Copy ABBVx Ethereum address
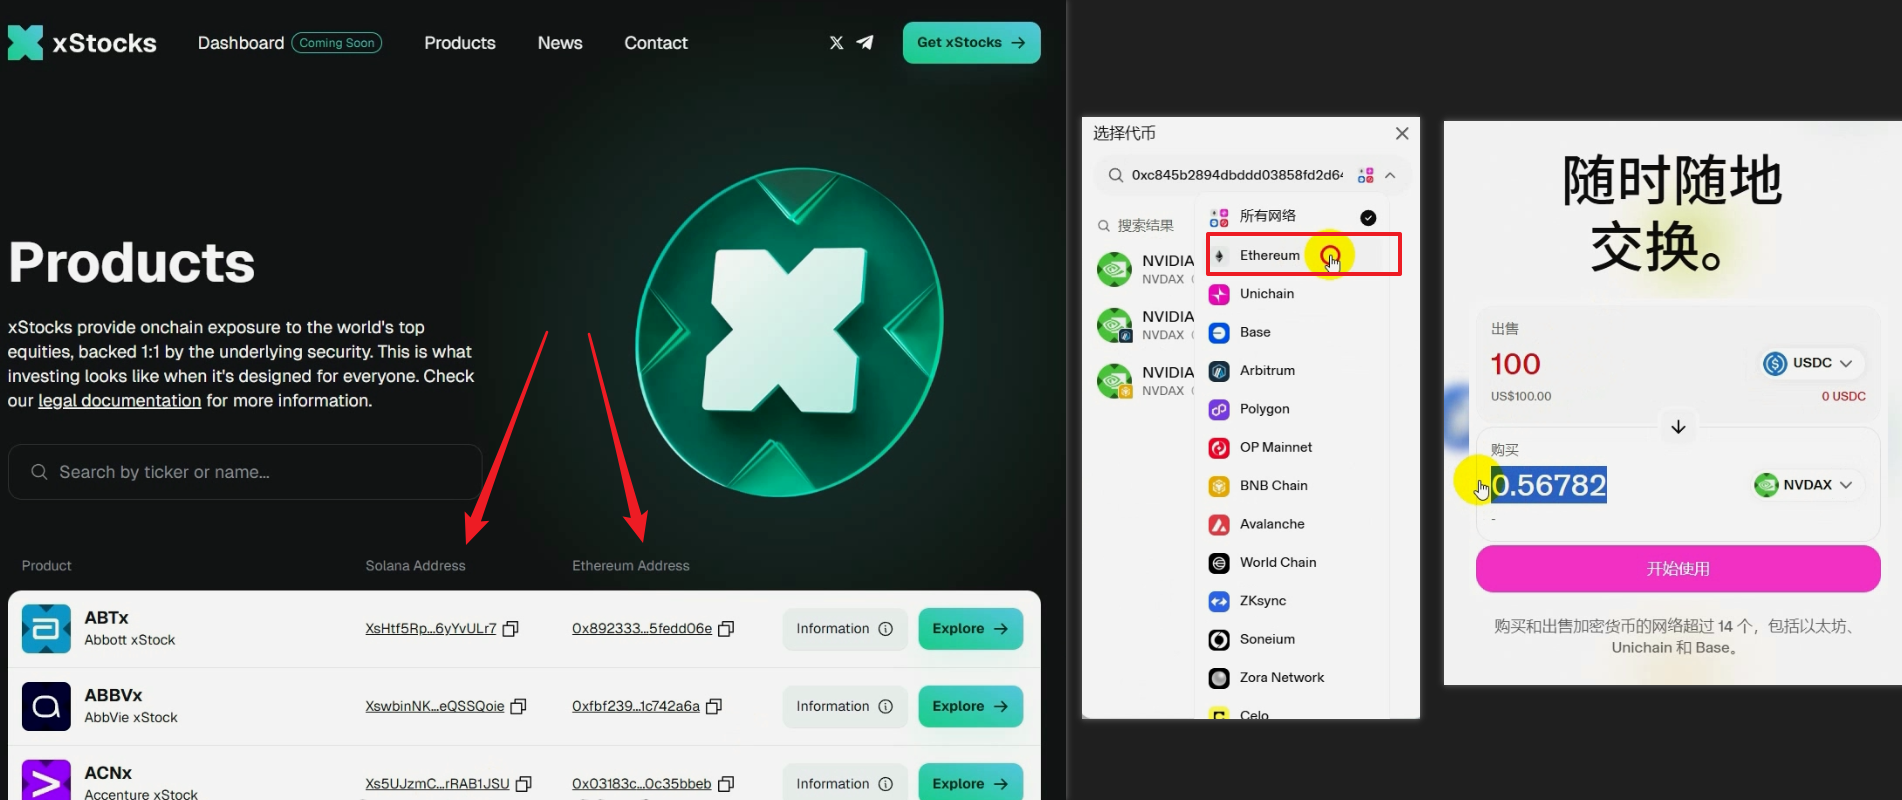Screen dimensions: 1902x800 click(714, 707)
